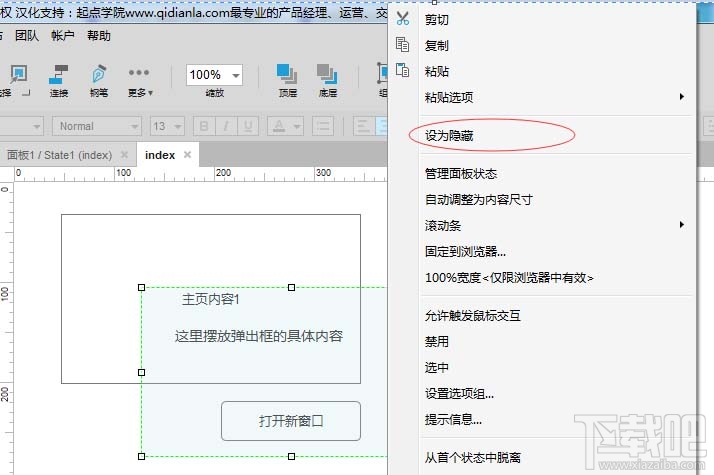Open the 帐户 (Account) menu

tap(62, 36)
